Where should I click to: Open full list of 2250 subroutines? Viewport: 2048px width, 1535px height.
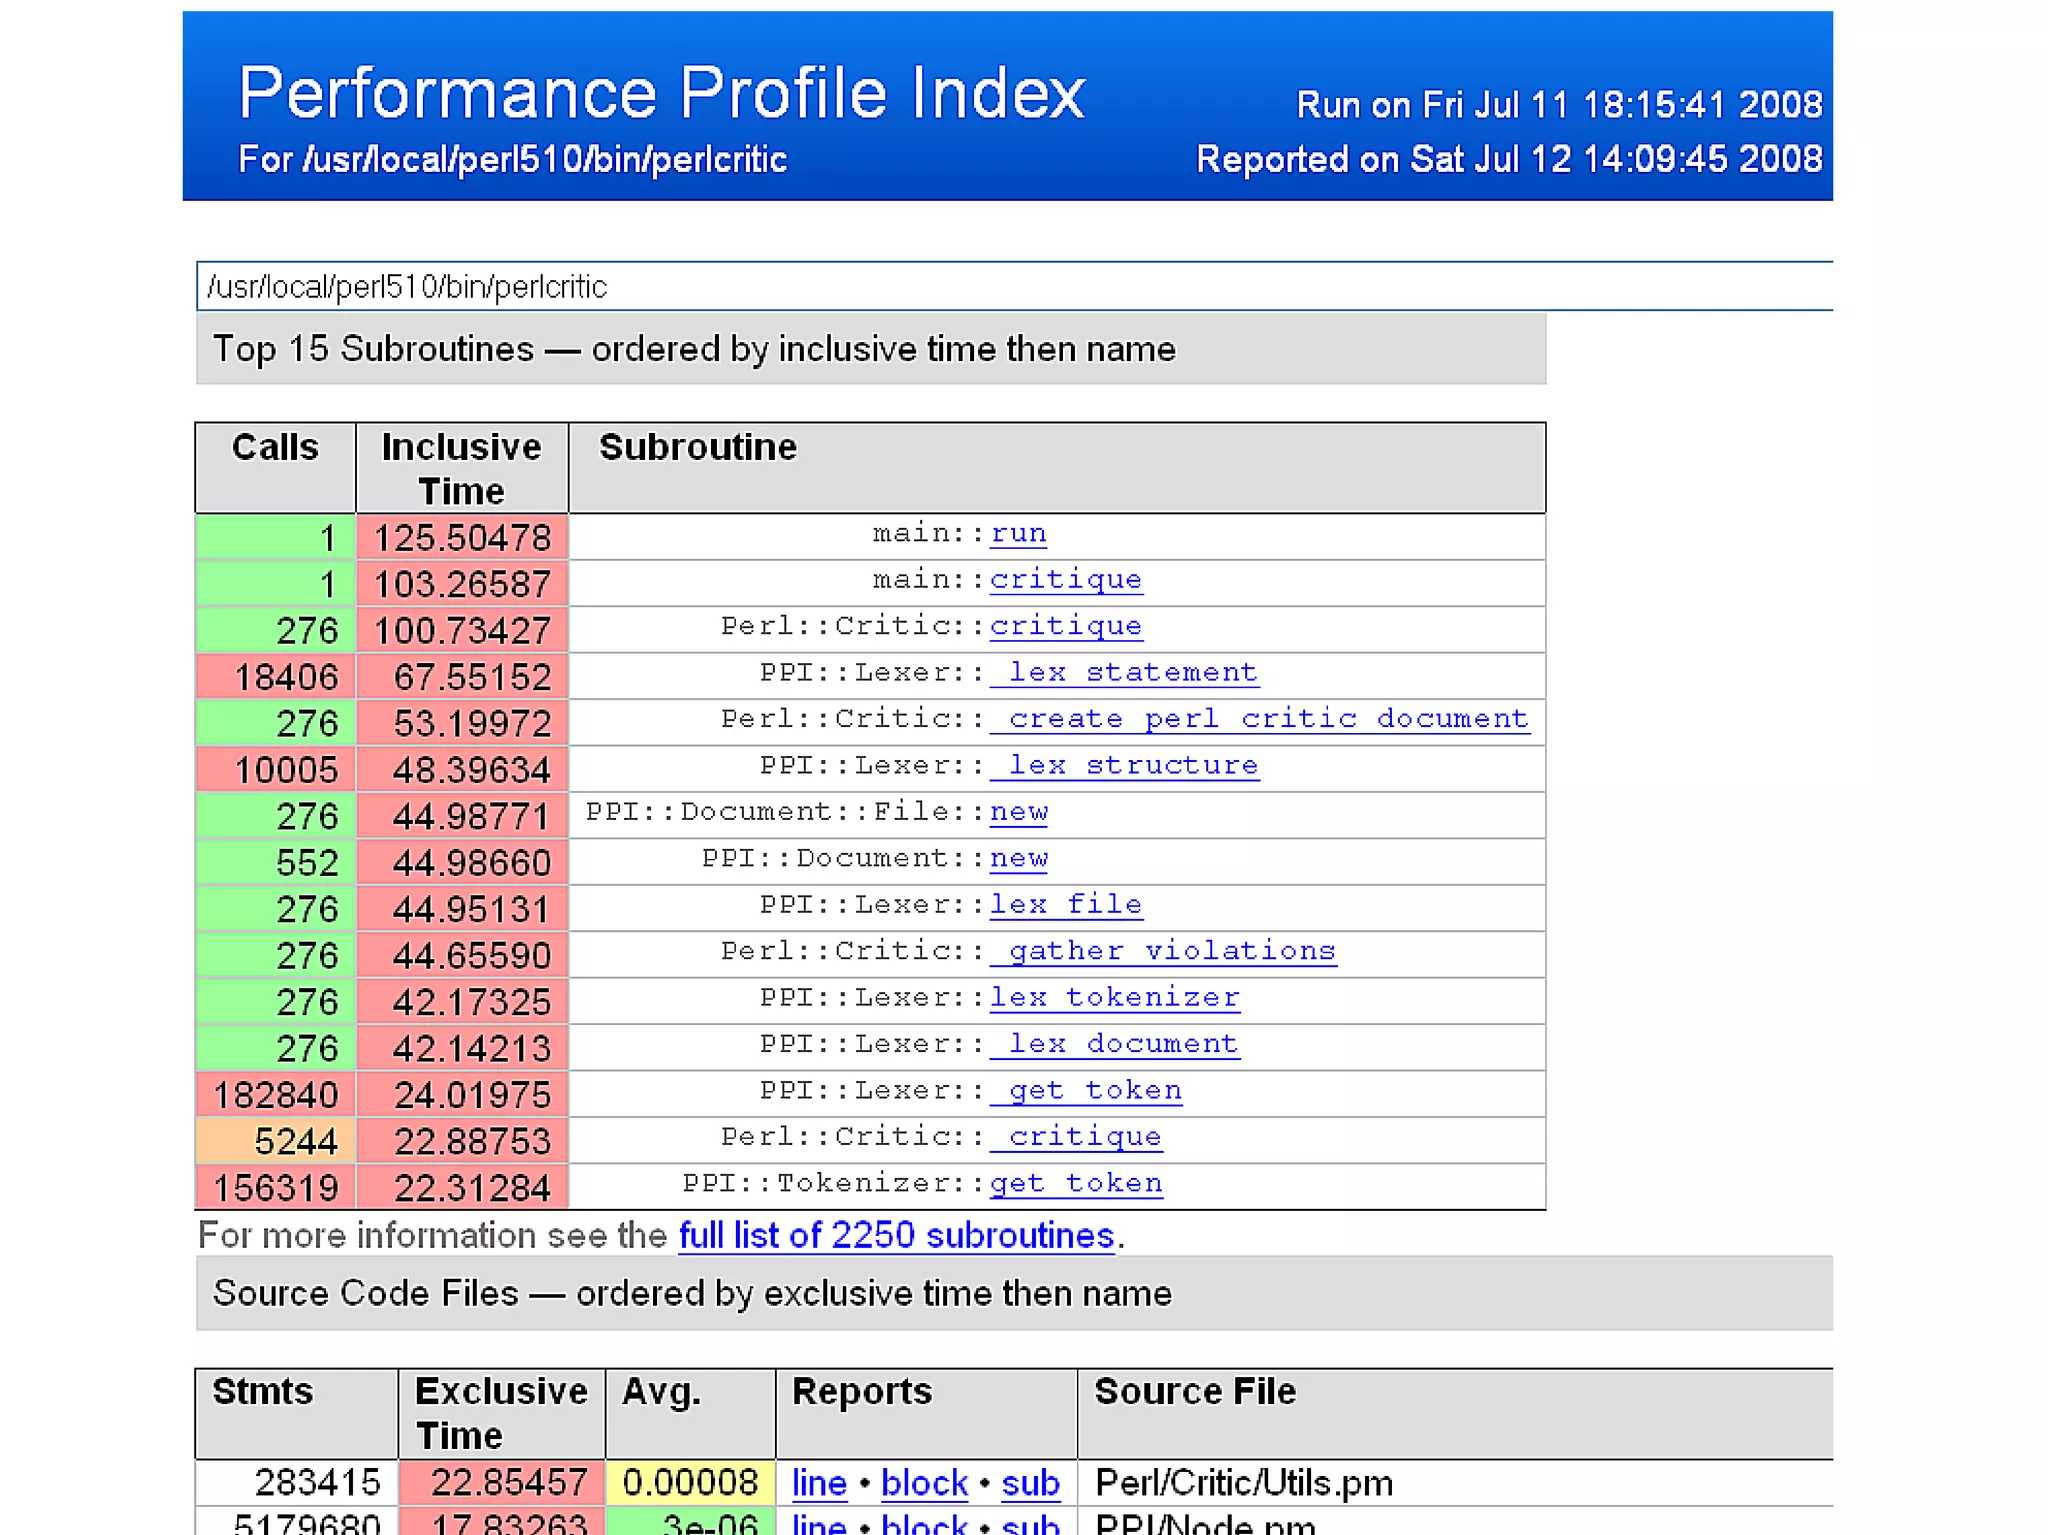click(895, 1236)
